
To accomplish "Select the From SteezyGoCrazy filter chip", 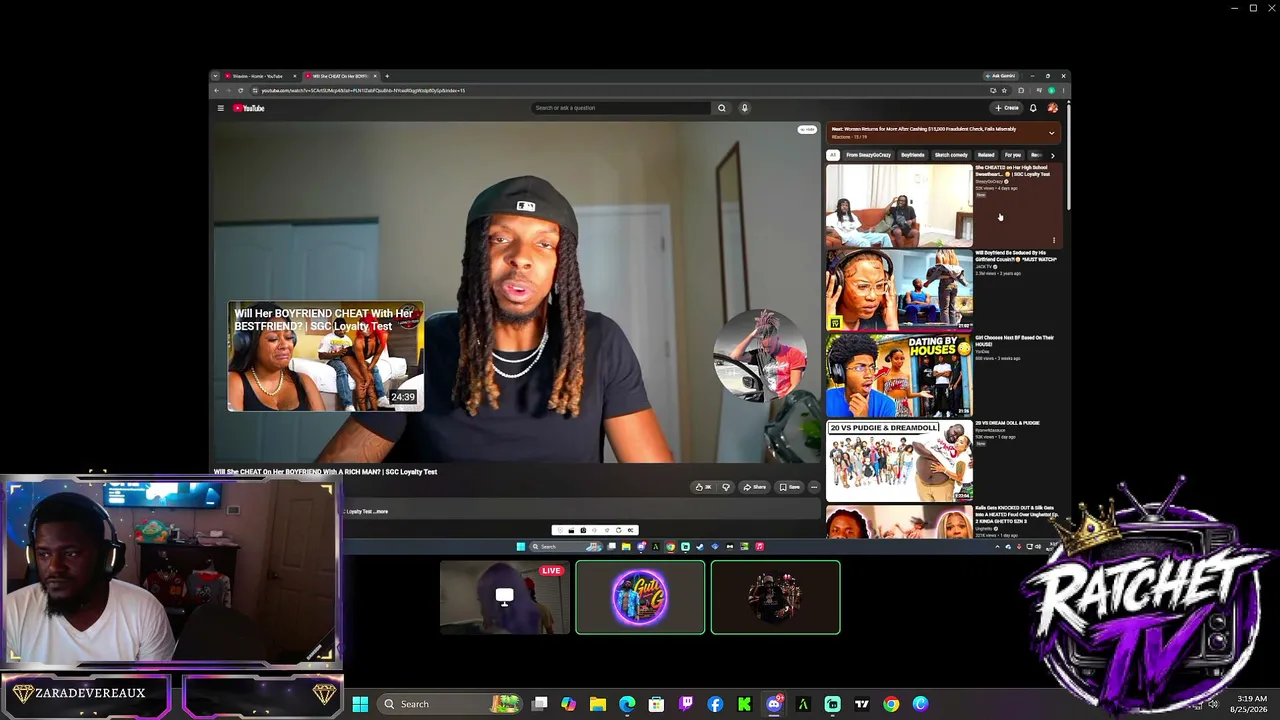I will (x=868, y=155).
